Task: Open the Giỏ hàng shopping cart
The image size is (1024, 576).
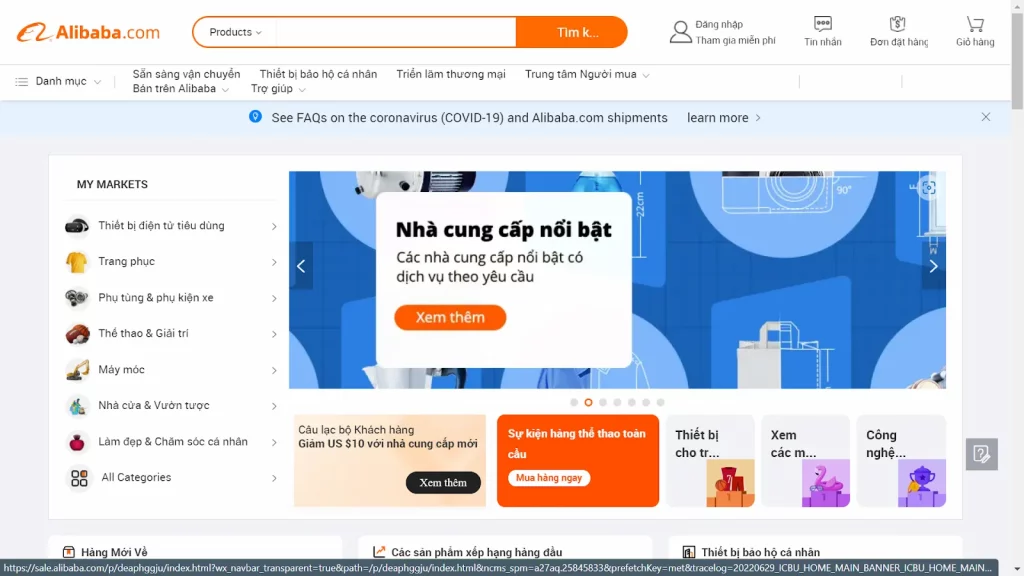Action: click(x=975, y=24)
